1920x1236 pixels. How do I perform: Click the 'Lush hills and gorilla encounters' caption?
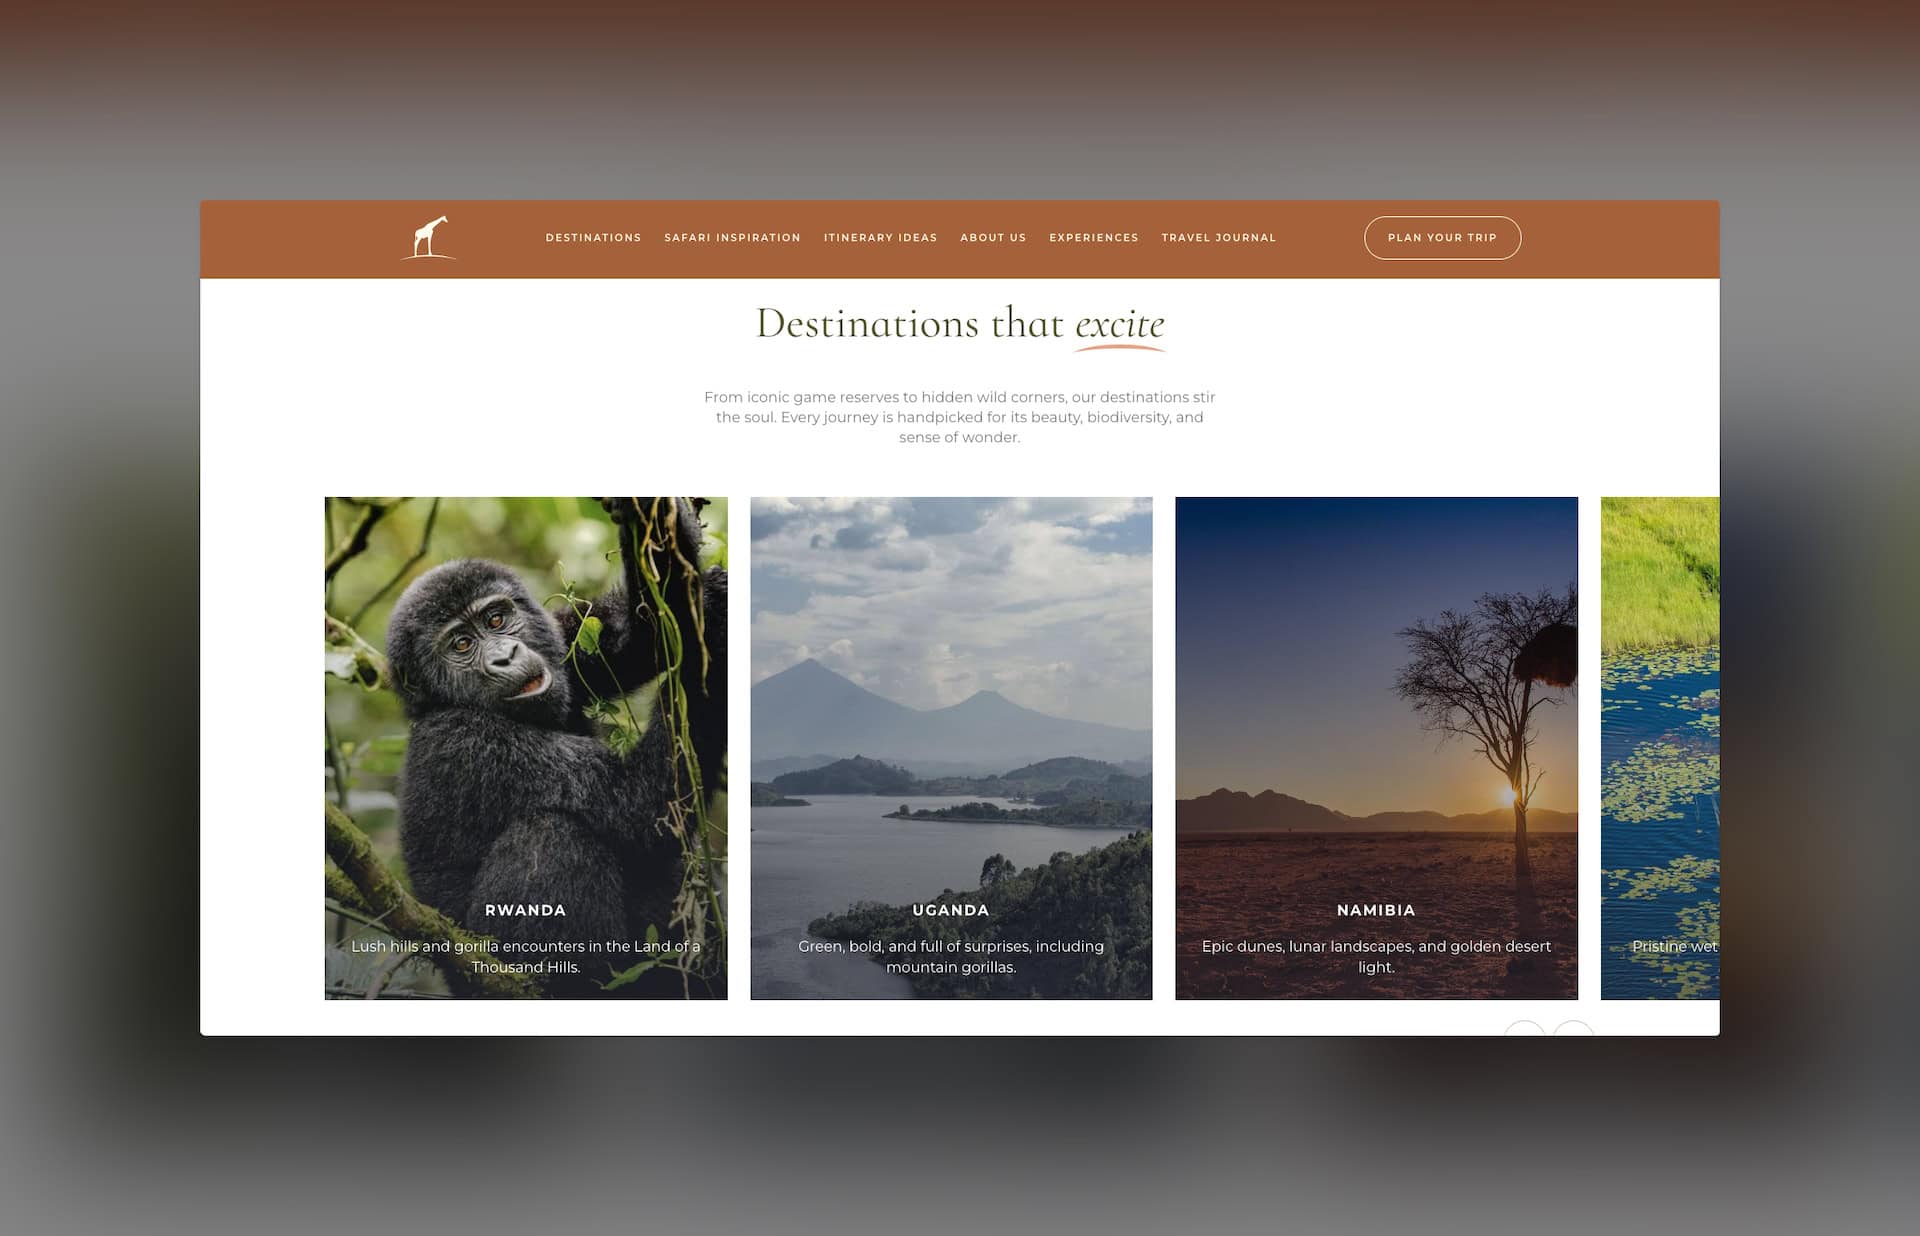525,956
